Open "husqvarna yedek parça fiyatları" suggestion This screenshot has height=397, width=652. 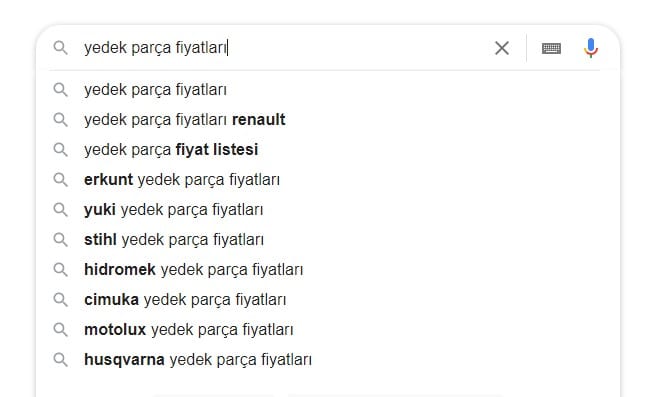click(328, 360)
